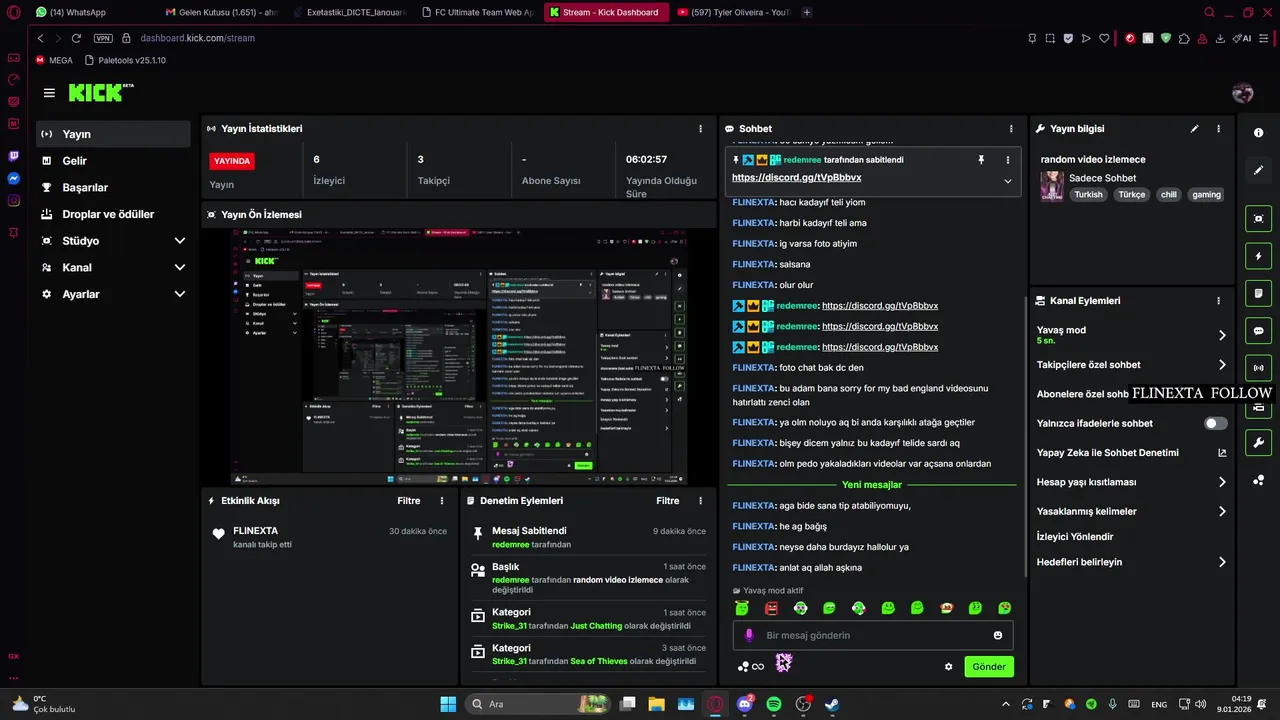This screenshot has width=1280, height=720.
Task: Open the hamburger menu beside Kick logo
Action: pyautogui.click(x=49, y=93)
